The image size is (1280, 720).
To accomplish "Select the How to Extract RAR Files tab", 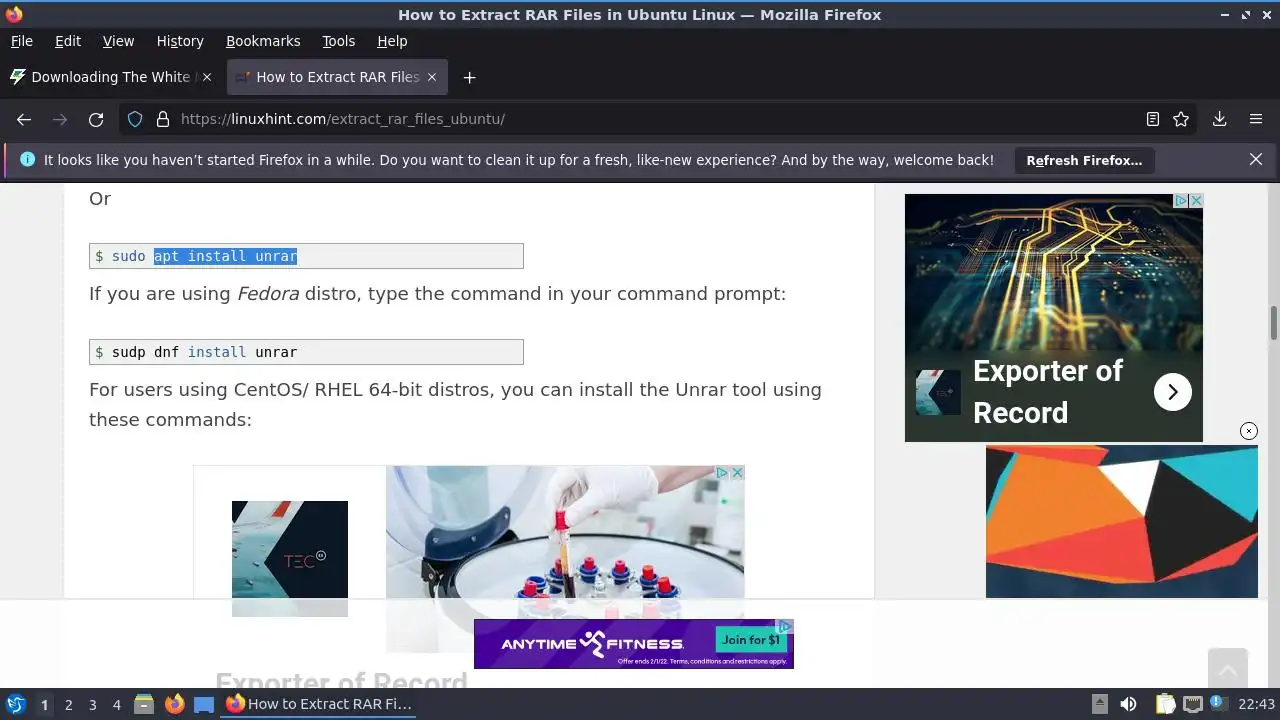I will (x=337, y=77).
